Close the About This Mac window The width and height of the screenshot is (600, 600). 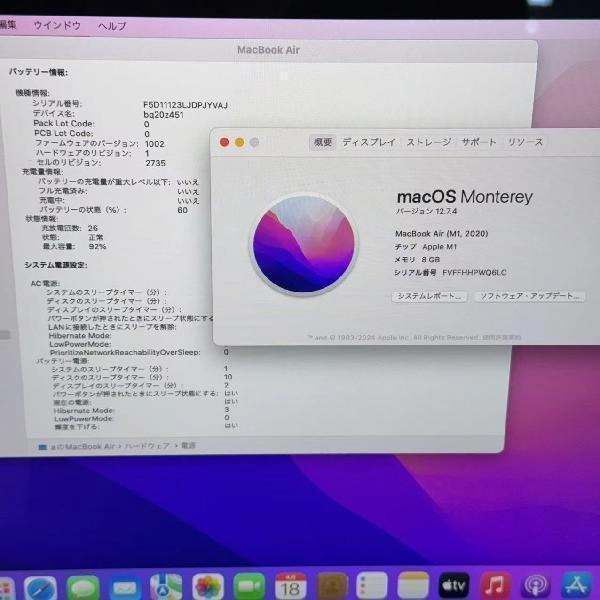click(x=225, y=142)
